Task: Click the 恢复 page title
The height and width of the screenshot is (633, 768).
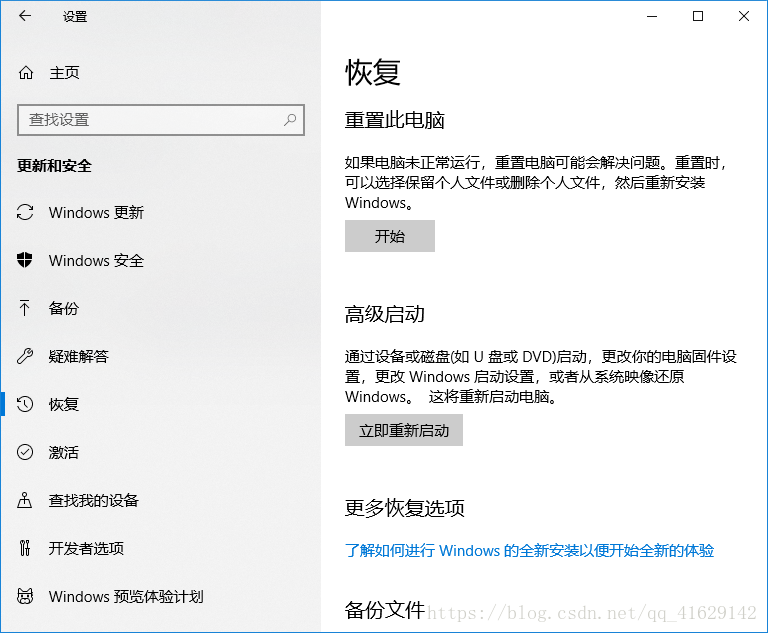Action: tap(373, 73)
